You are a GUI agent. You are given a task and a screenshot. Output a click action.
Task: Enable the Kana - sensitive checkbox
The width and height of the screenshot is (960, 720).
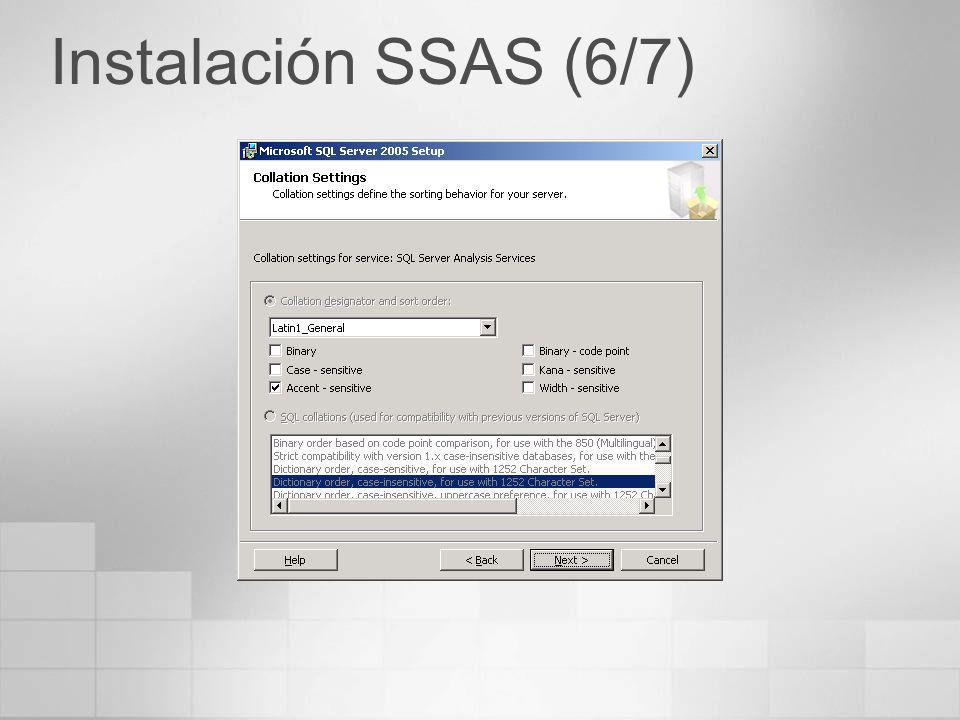click(528, 370)
